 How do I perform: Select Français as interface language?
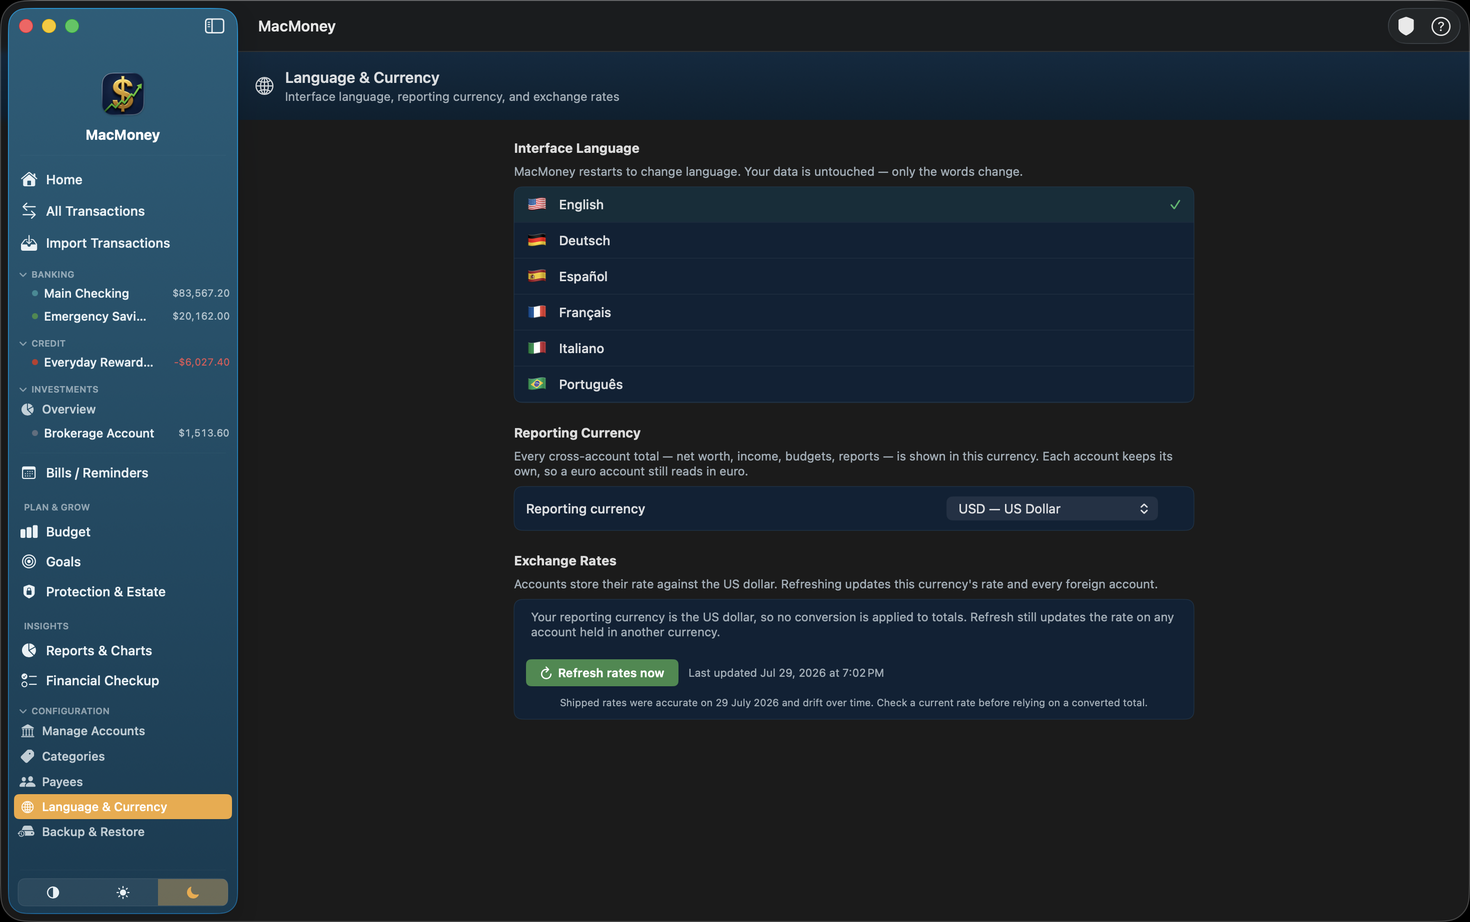854,313
